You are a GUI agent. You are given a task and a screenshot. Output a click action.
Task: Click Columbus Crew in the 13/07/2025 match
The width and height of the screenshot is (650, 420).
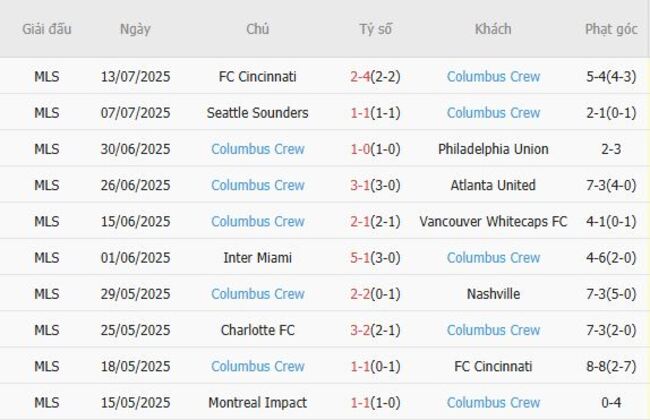click(x=493, y=76)
